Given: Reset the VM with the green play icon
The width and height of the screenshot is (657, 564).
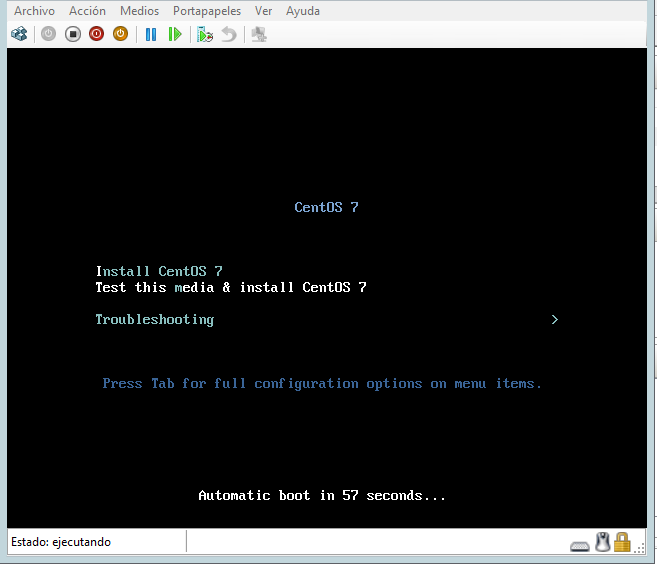Looking at the screenshot, I should click(175, 34).
